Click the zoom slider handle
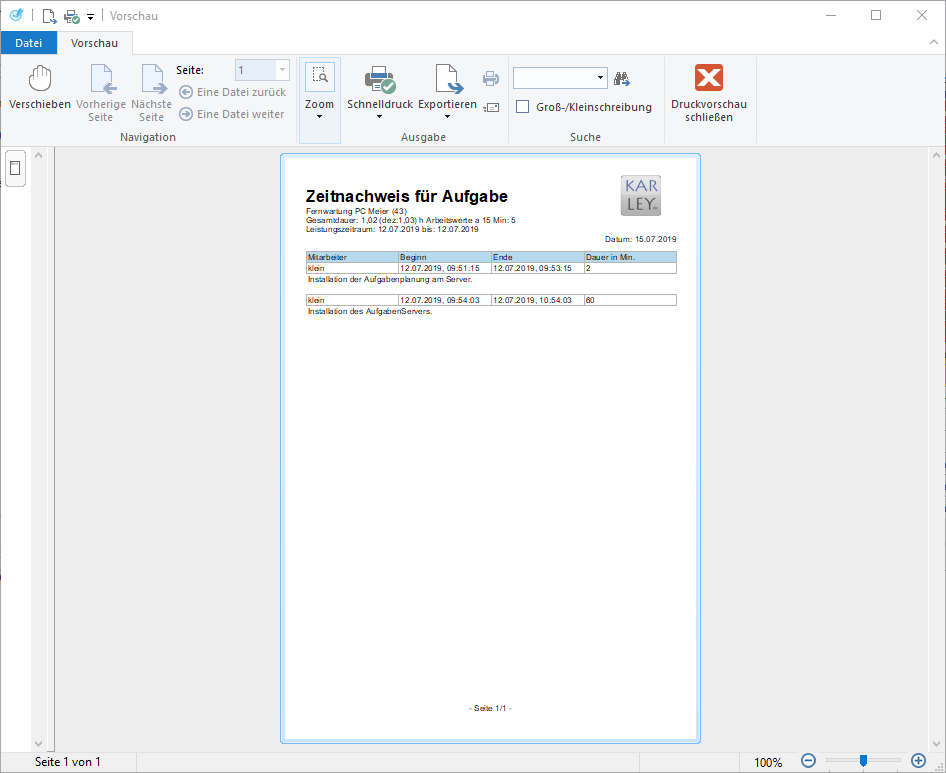Viewport: 946px width, 773px height. point(863,761)
